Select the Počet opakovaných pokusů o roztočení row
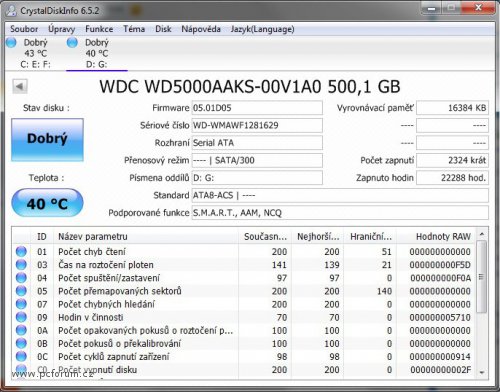The height and width of the screenshot is (392, 500). 244,330
